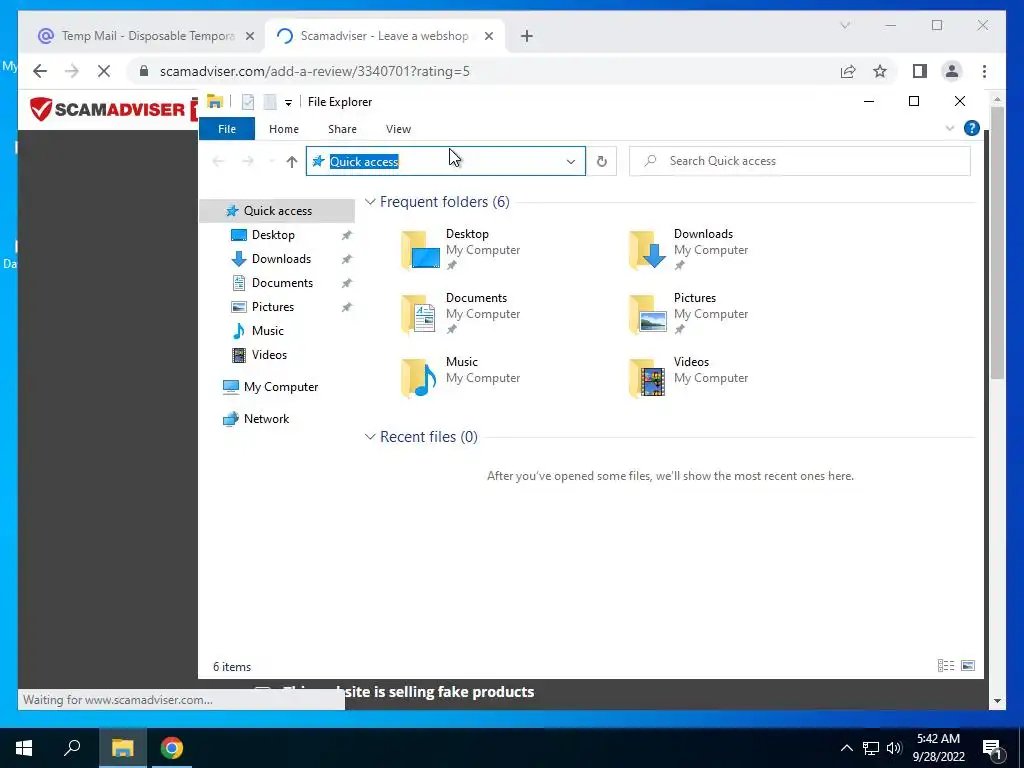Open the File Explorer Help icon
1024x768 pixels.
tap(971, 129)
